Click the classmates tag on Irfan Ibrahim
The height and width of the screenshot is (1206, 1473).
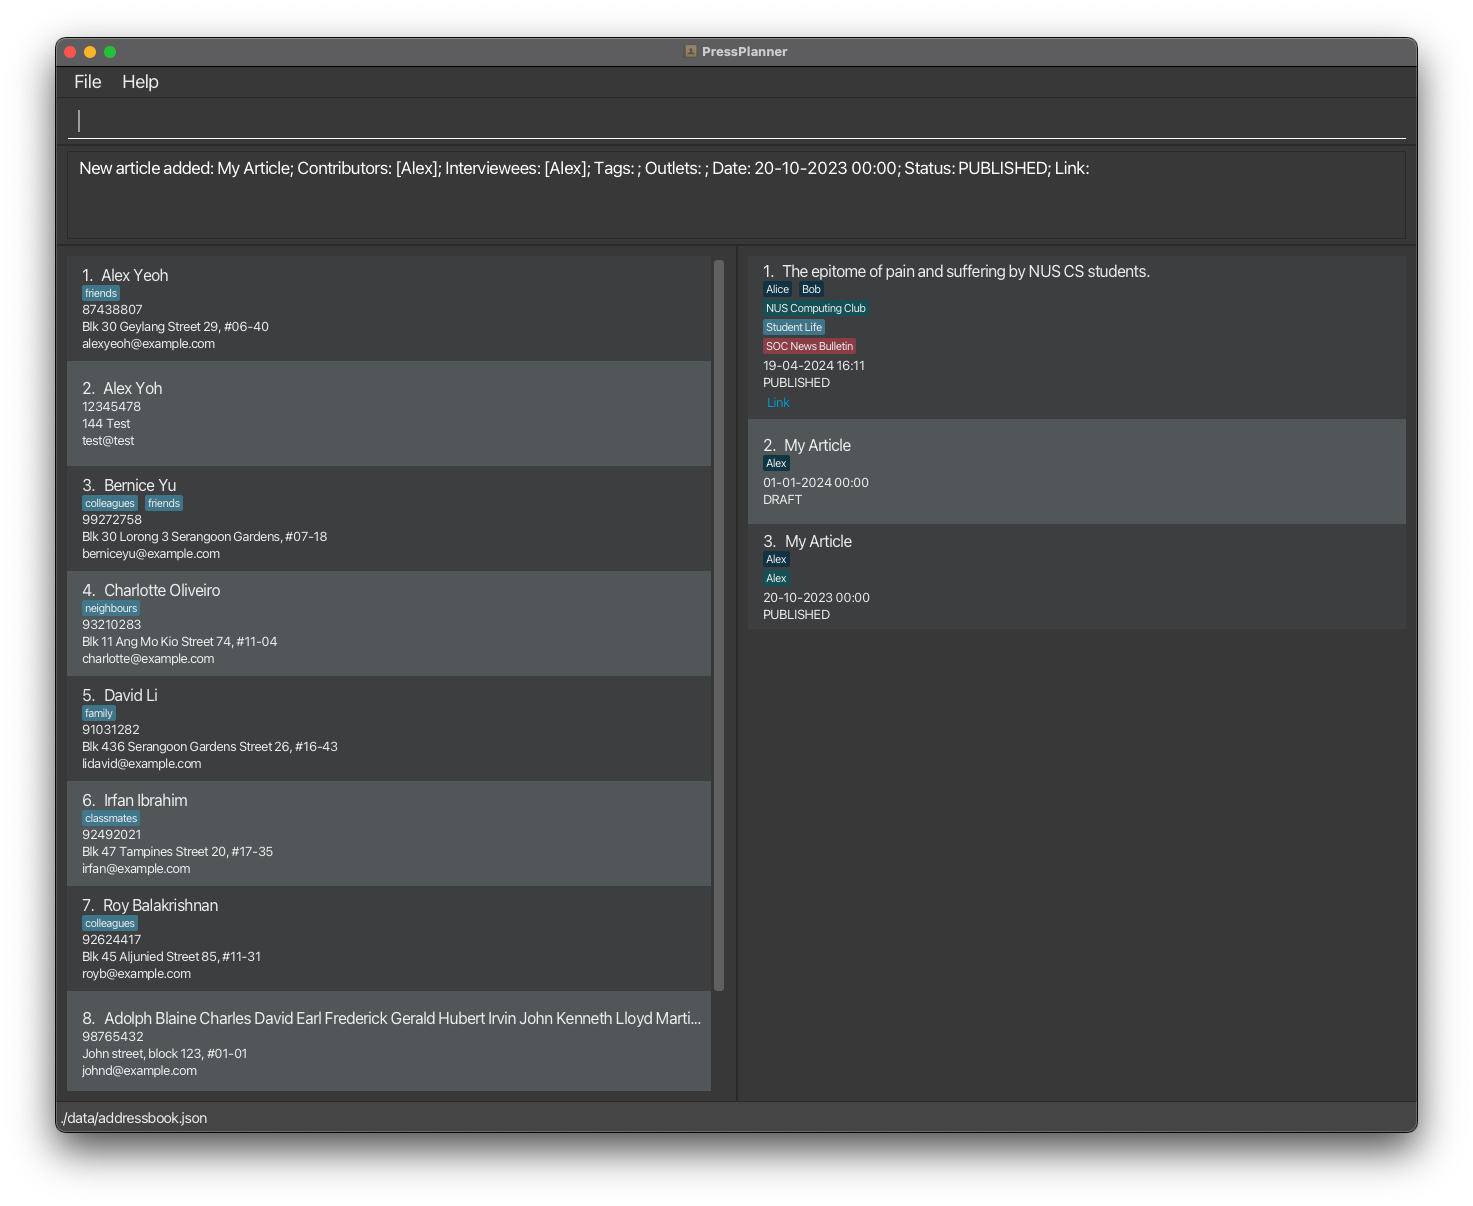tap(111, 818)
